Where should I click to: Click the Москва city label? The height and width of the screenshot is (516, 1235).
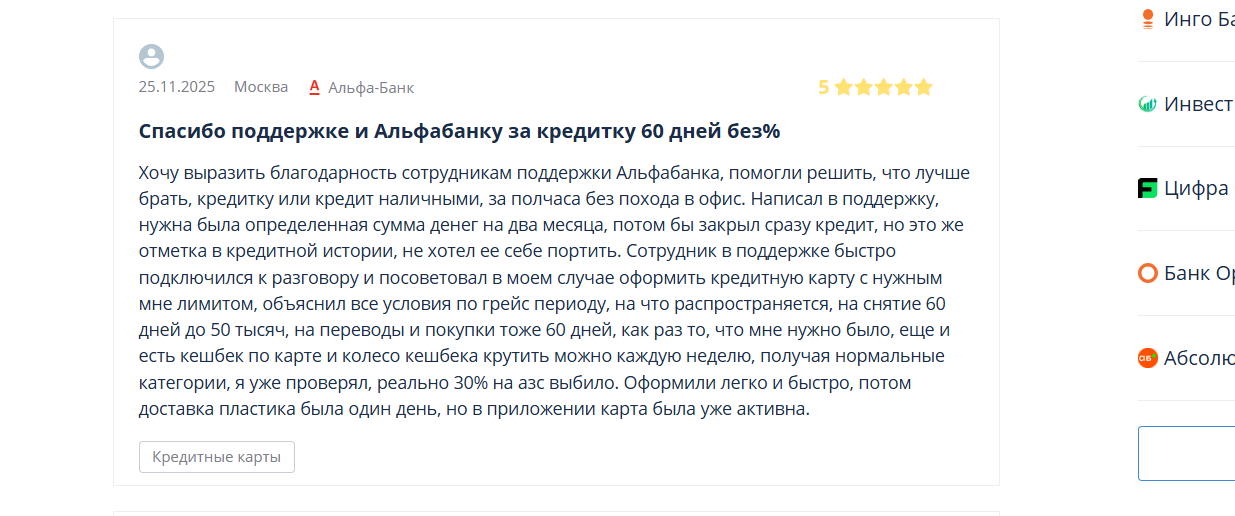point(261,87)
